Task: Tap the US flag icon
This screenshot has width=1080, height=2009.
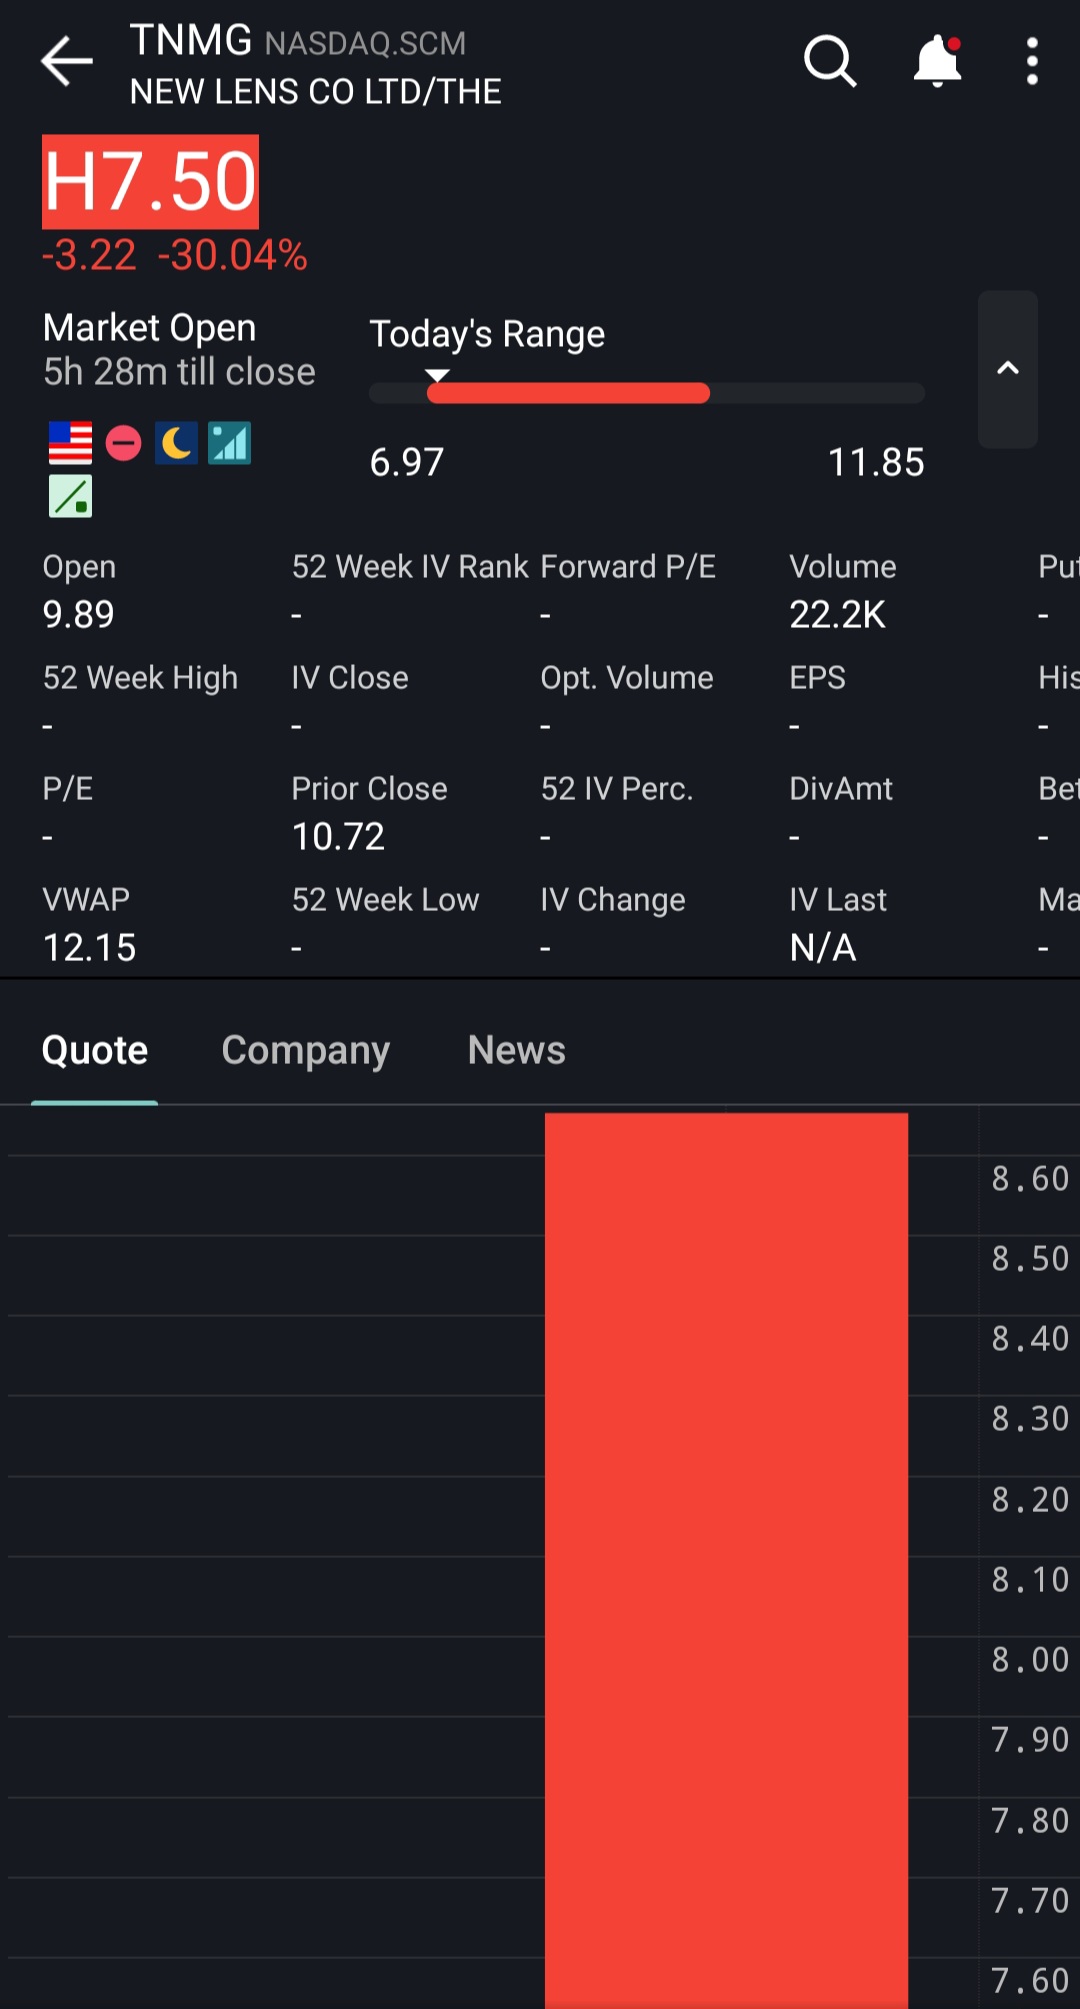Action: 70,443
